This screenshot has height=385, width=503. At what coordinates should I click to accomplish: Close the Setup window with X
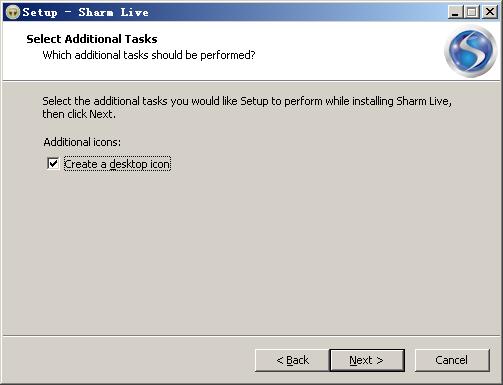tap(490, 12)
